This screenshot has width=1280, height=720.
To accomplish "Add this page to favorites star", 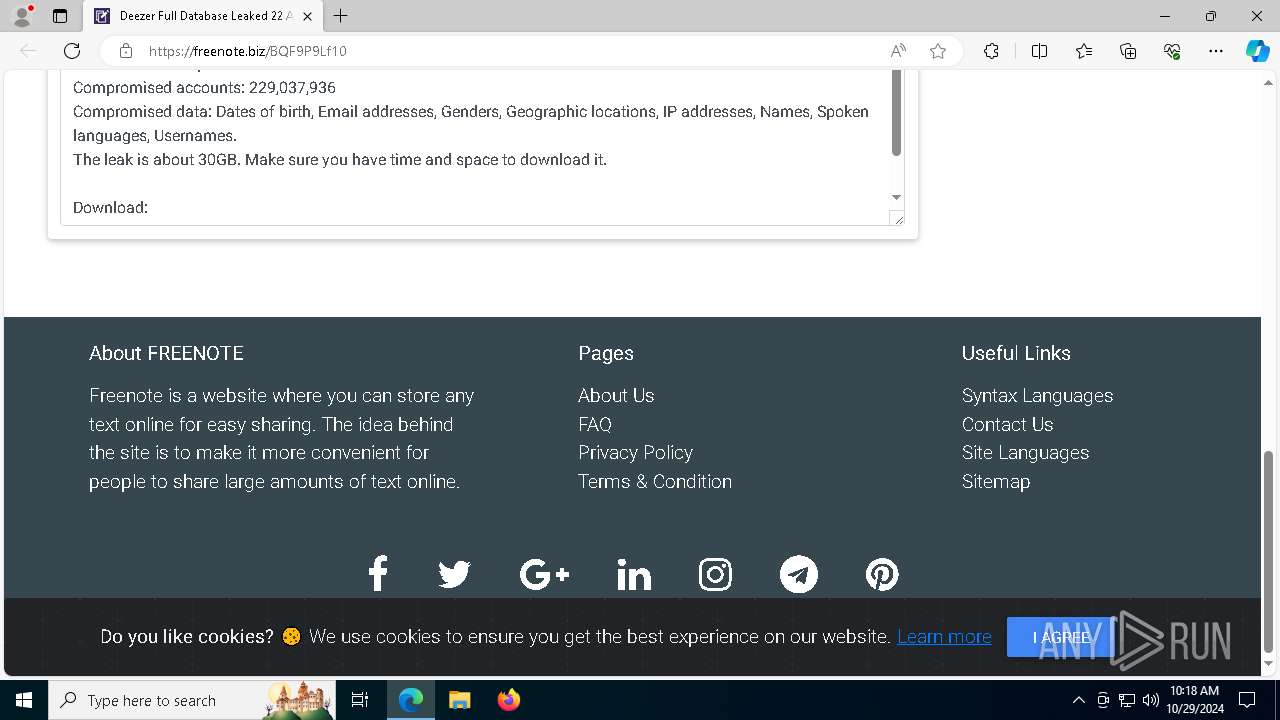I will (x=938, y=51).
